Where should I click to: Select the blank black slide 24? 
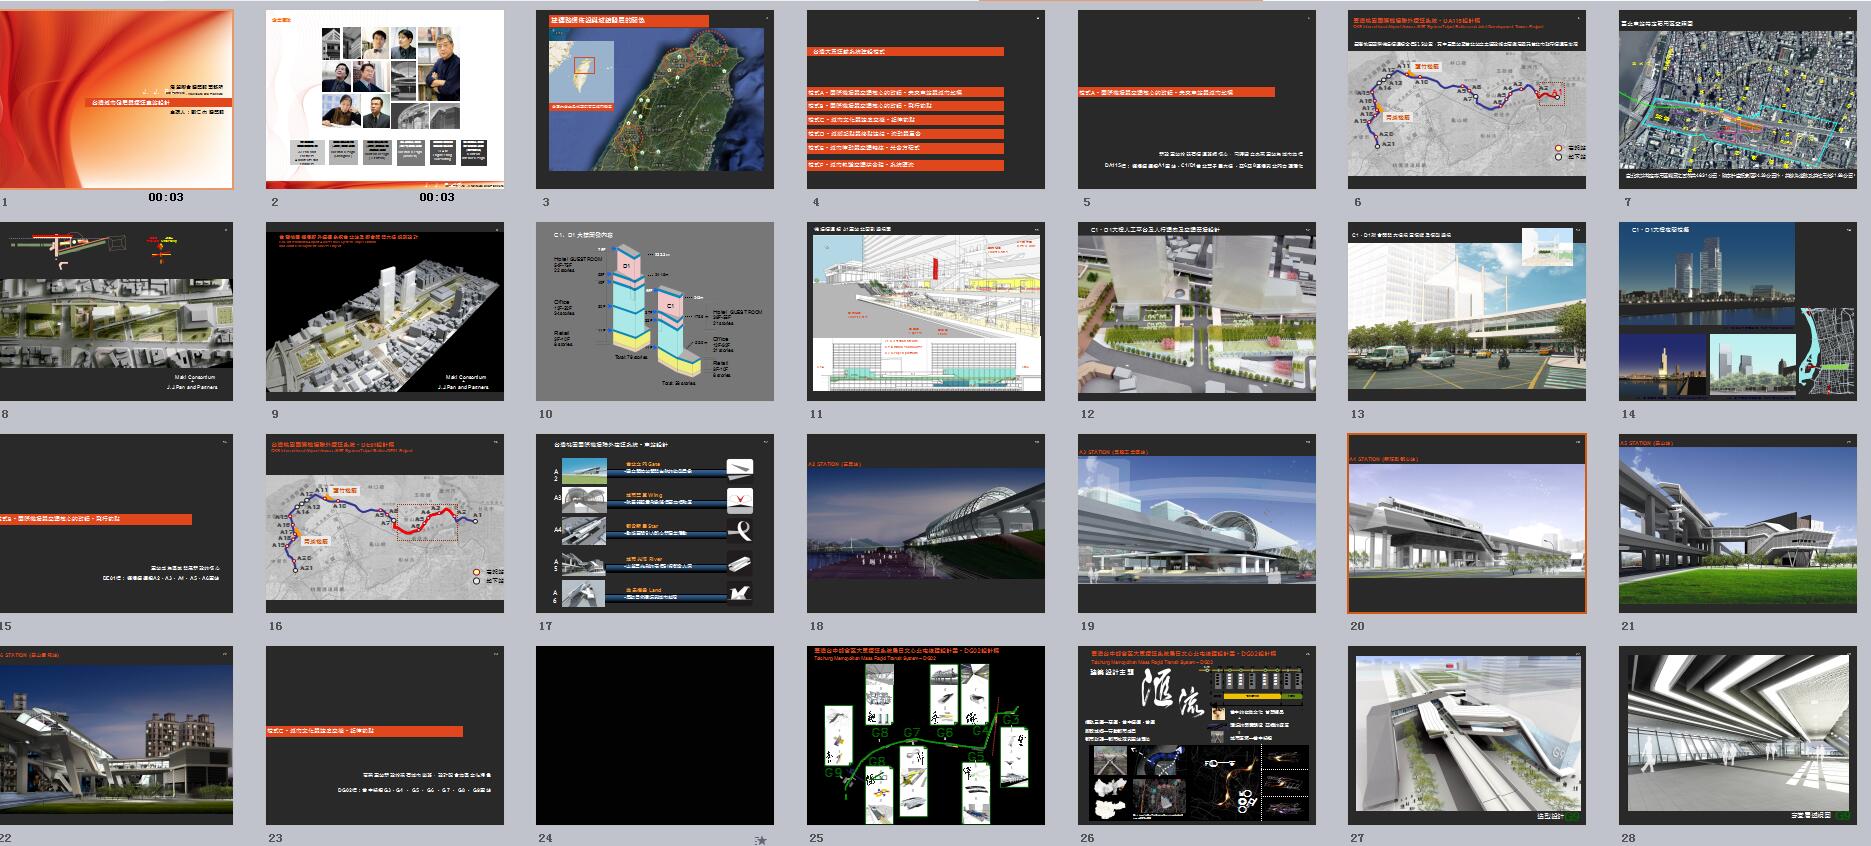[x=655, y=735]
